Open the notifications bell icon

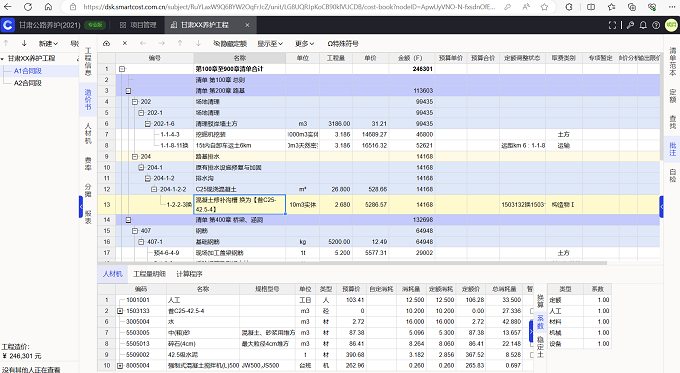[643, 25]
